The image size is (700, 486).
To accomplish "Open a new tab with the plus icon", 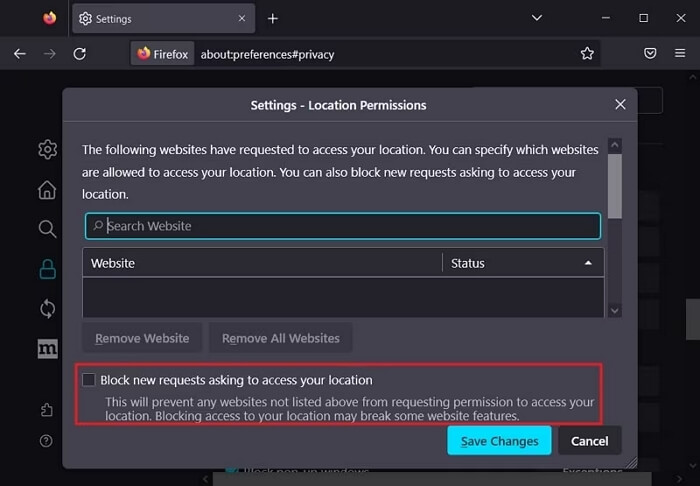I will click(x=273, y=19).
